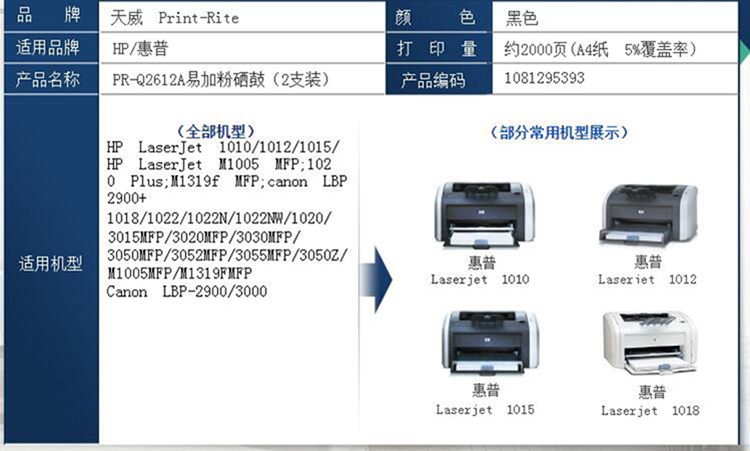Click the 品牌 label cell
This screenshot has width=750, height=451.
50,15
